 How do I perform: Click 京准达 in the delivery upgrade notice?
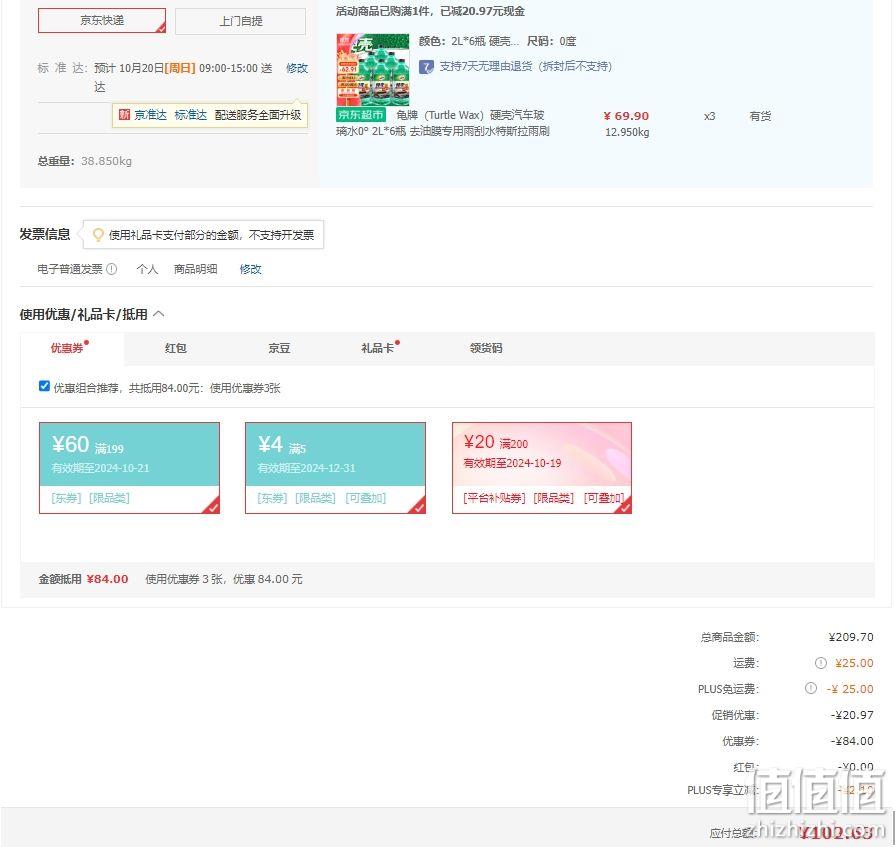[x=151, y=115]
